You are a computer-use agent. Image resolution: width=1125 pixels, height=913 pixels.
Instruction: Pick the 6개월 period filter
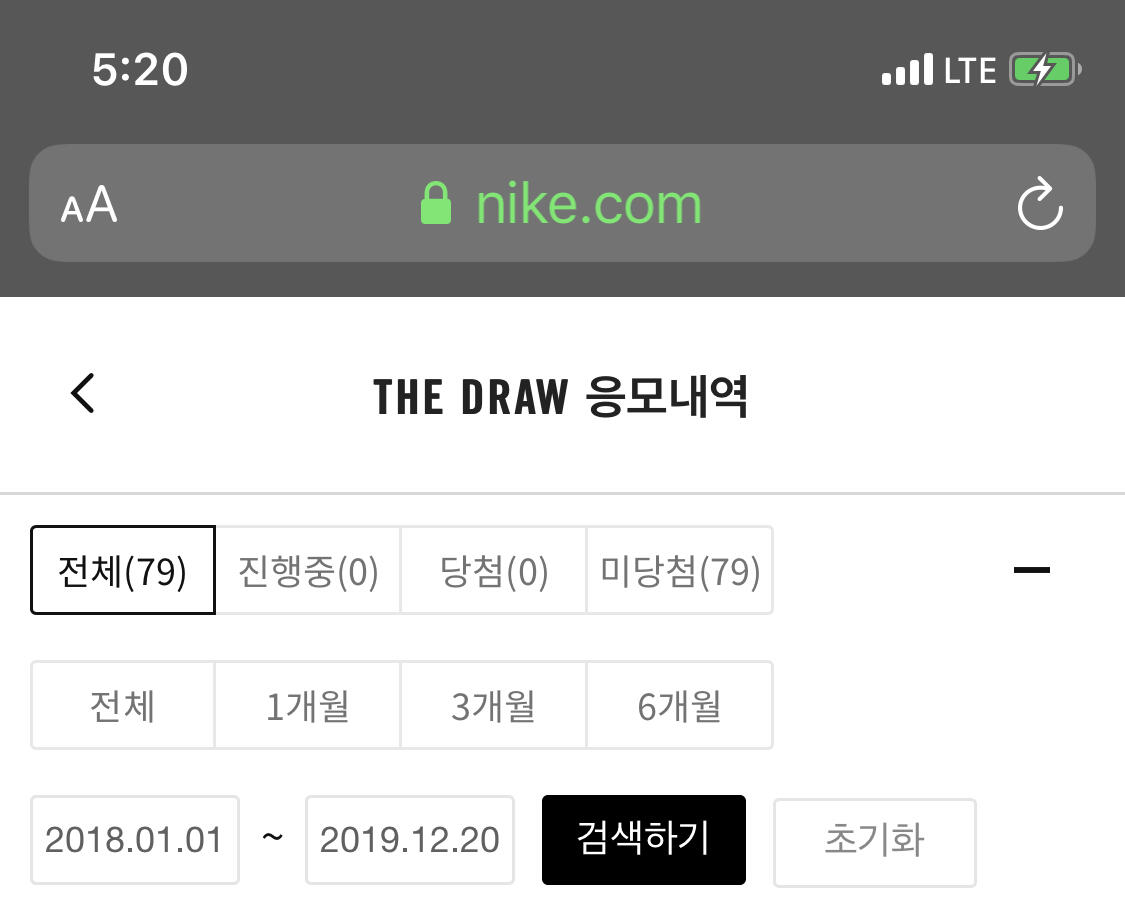[680, 706]
